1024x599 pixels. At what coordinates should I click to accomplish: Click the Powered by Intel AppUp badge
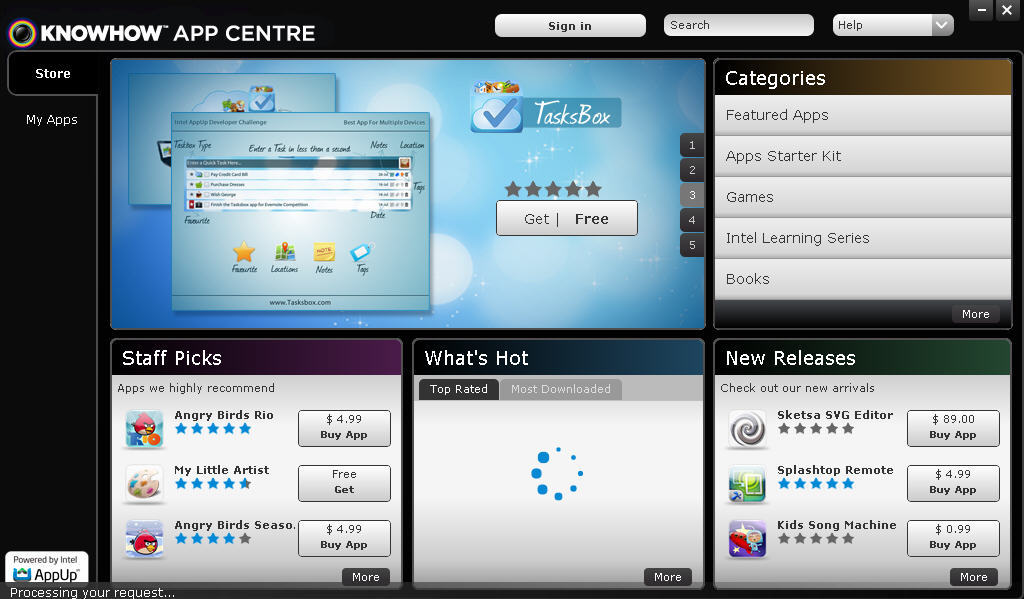click(x=46, y=566)
